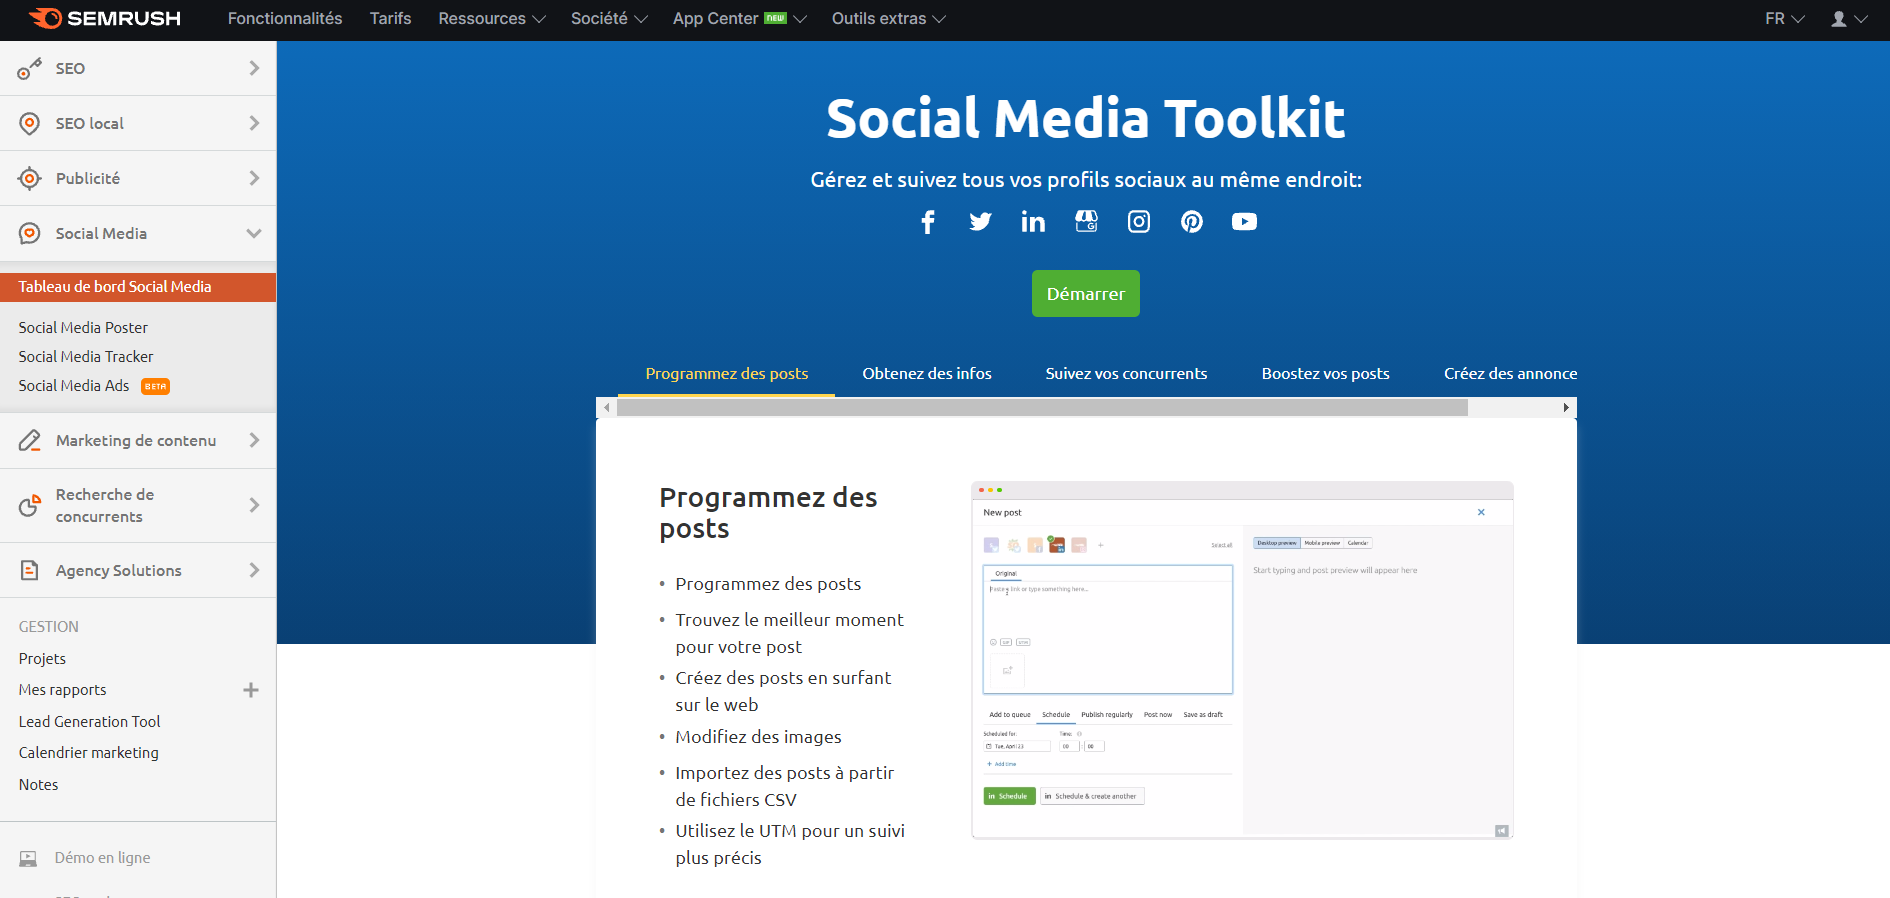Click the Publicité target icon
This screenshot has width=1890, height=898.
30,178
